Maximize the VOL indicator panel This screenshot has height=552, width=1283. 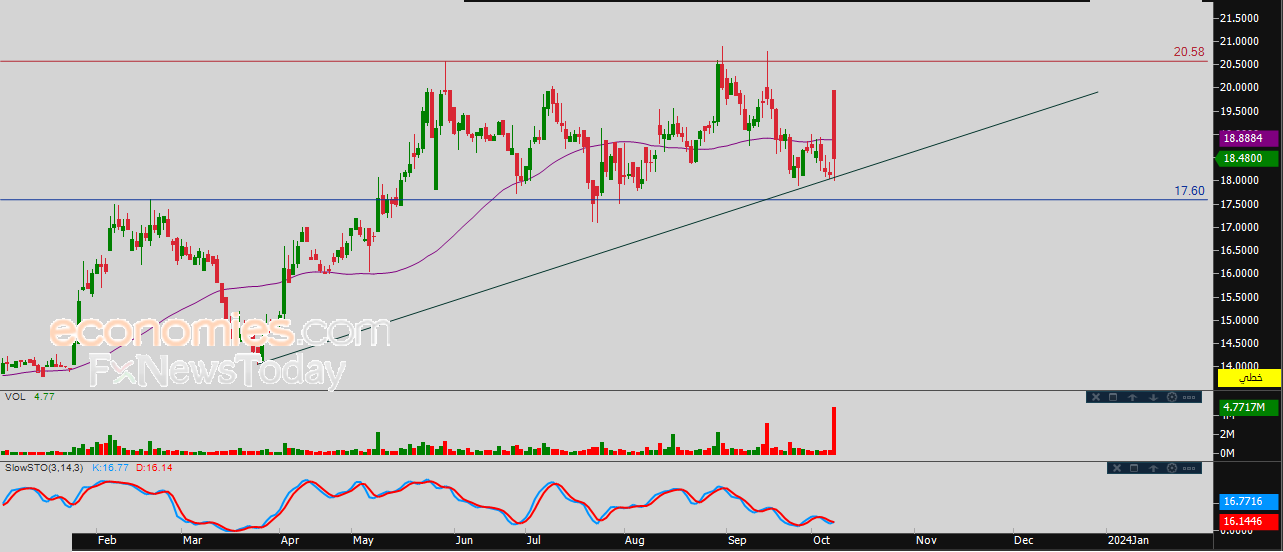coord(1113,397)
